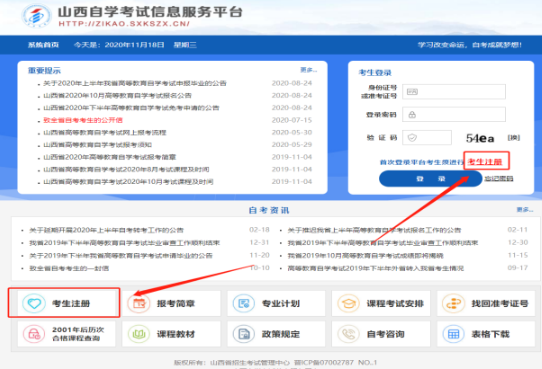The width and height of the screenshot is (542, 369).
Task: Click the 登录 button
Action: click(x=430, y=179)
